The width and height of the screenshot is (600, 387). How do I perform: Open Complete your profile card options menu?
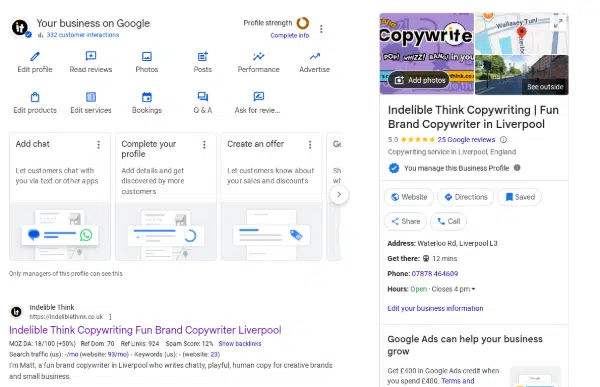[x=204, y=145]
